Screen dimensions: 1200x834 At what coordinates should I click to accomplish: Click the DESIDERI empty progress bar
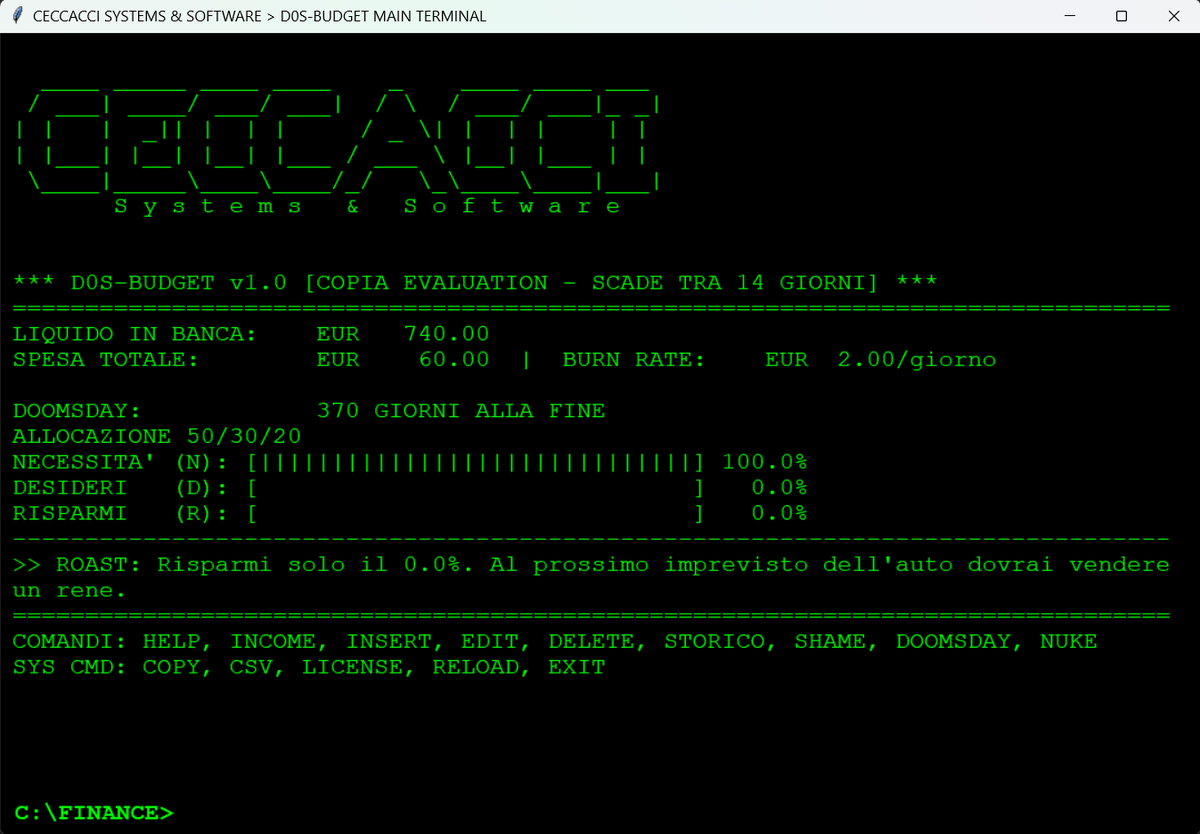click(476, 488)
